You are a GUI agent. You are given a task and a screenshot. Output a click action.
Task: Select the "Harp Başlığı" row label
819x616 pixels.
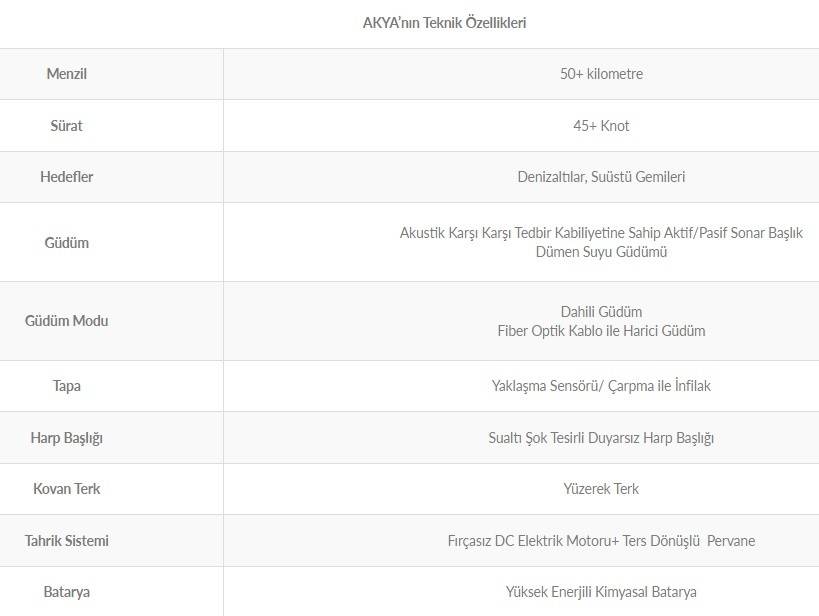[x=67, y=438]
